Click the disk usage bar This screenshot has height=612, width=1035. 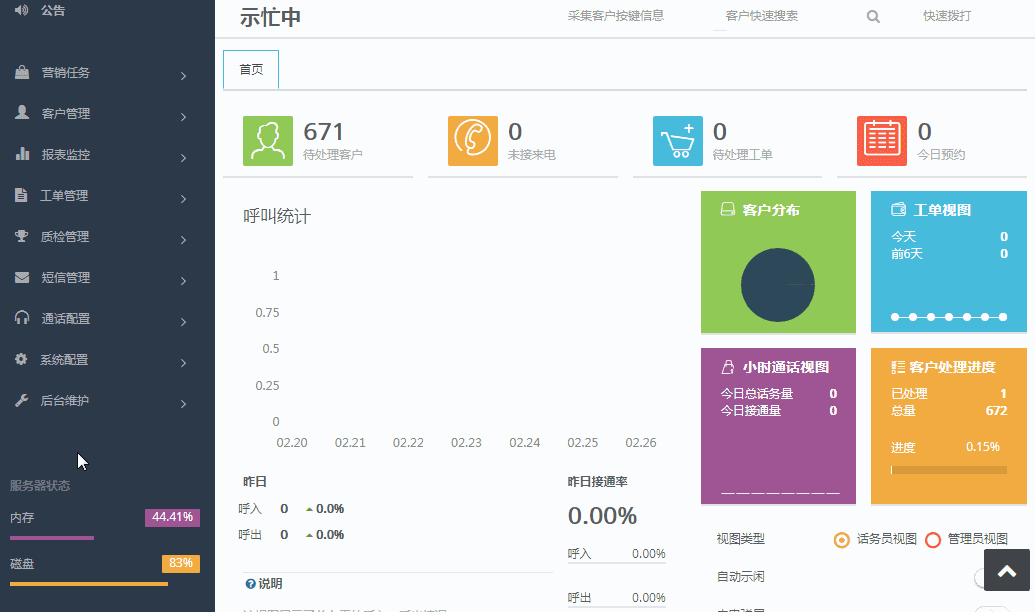89,584
